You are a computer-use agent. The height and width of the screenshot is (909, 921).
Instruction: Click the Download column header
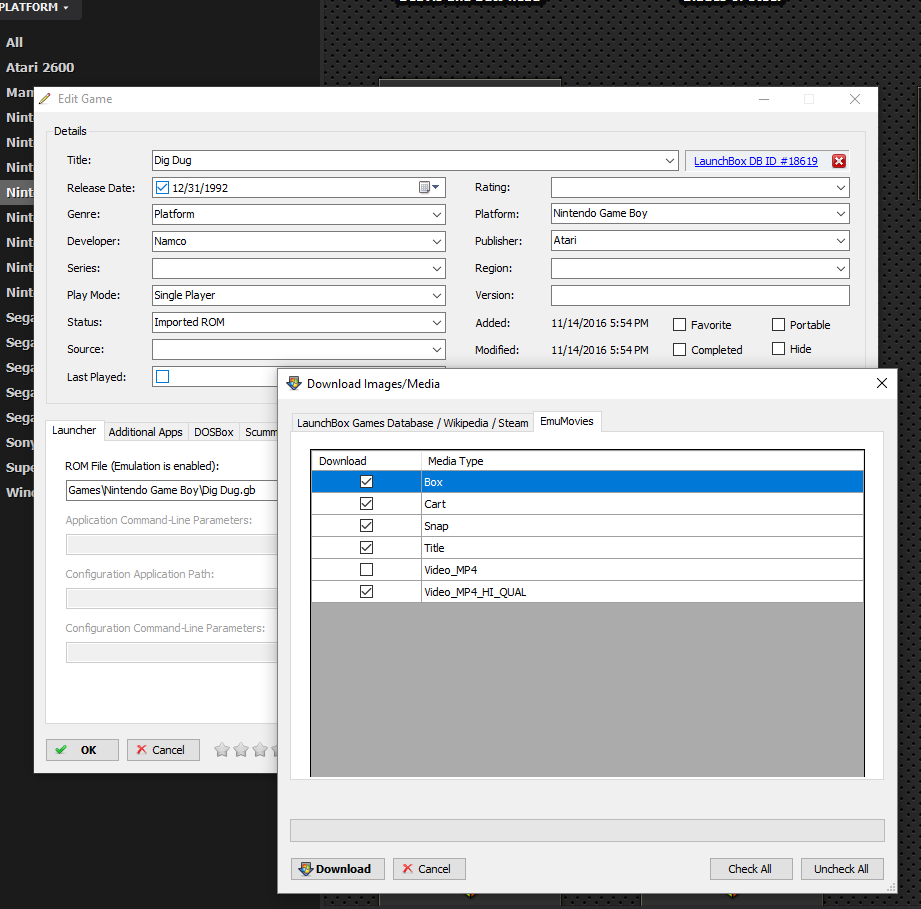(x=366, y=461)
